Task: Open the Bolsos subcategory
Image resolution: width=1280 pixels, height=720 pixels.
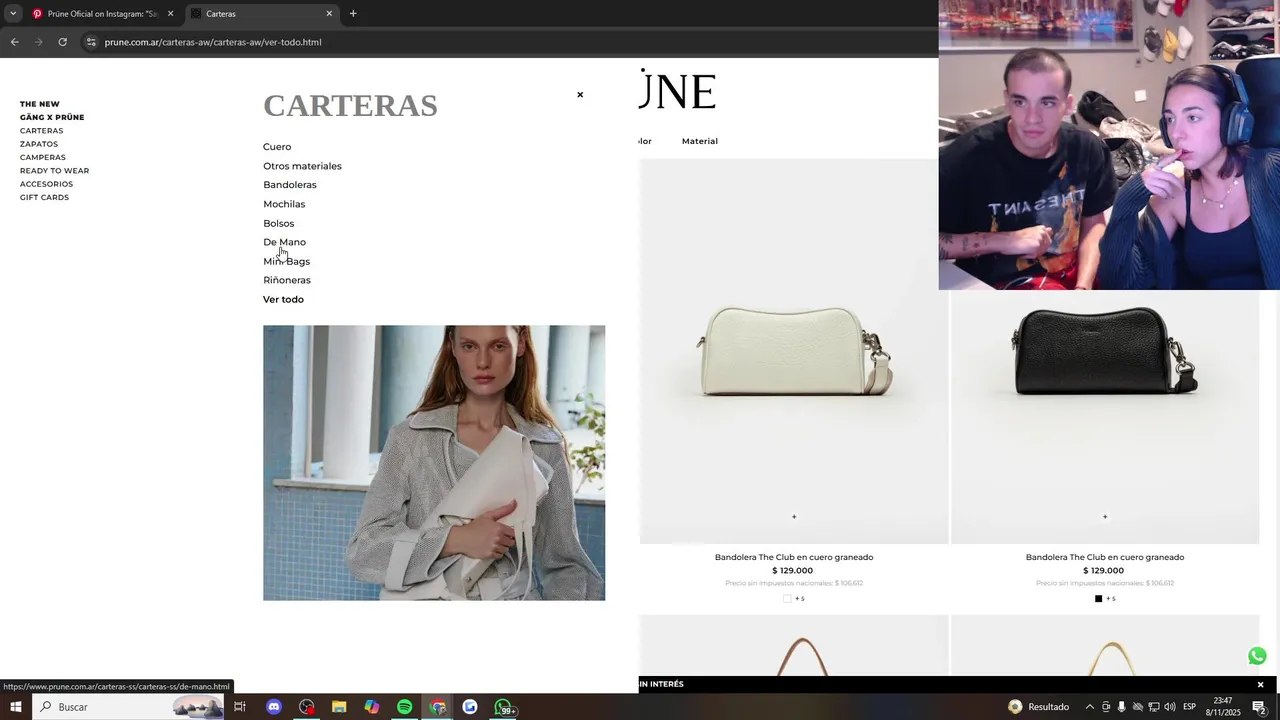Action: click(x=278, y=223)
